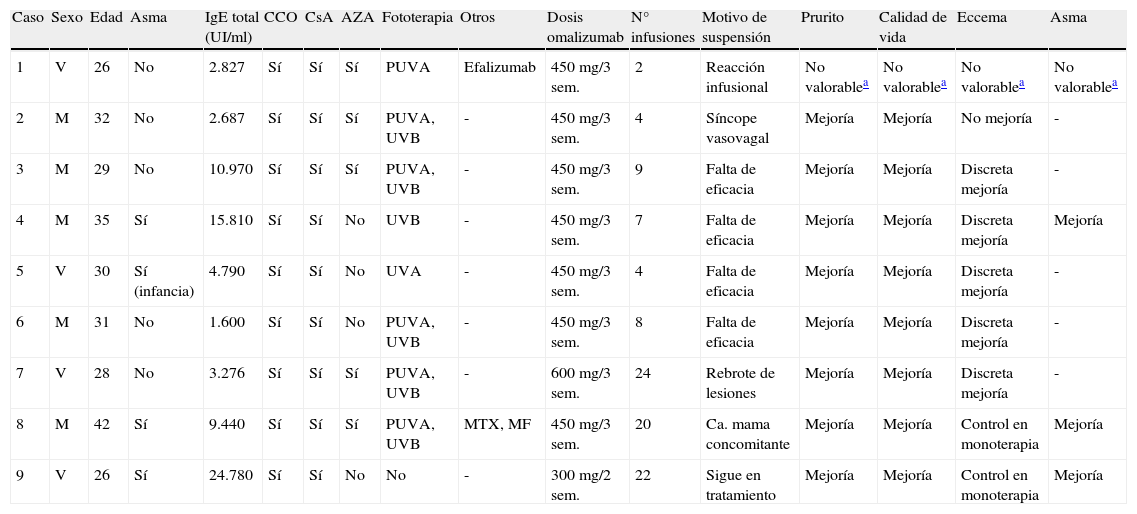The height and width of the screenshot is (514, 1137).
Task: Click the 'Motivo de suspensión' header
Action: pos(736,27)
